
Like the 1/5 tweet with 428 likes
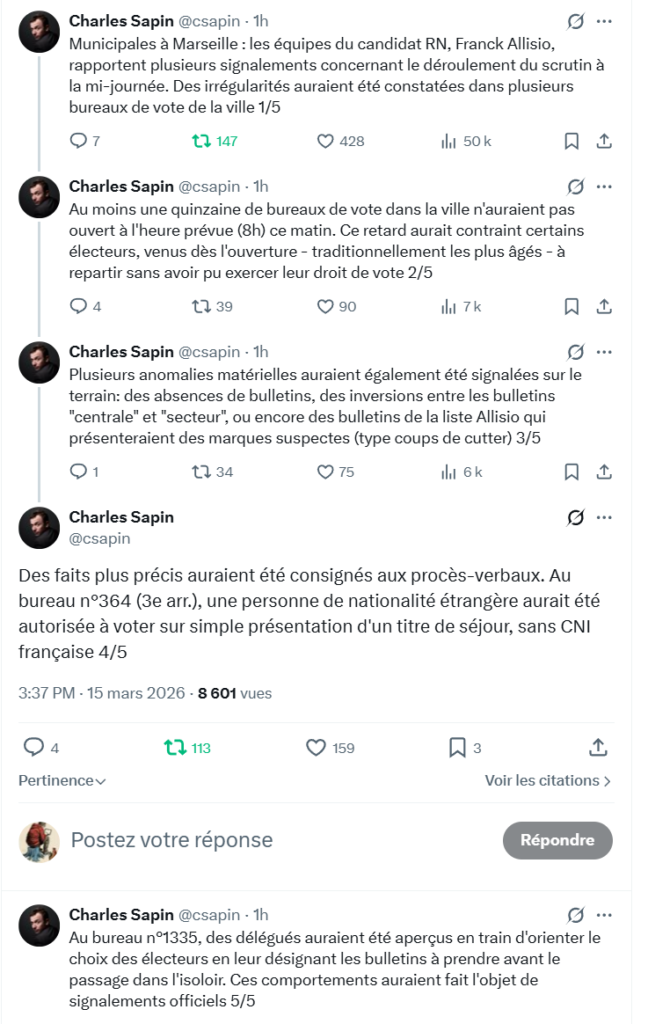pyautogui.click(x=325, y=141)
